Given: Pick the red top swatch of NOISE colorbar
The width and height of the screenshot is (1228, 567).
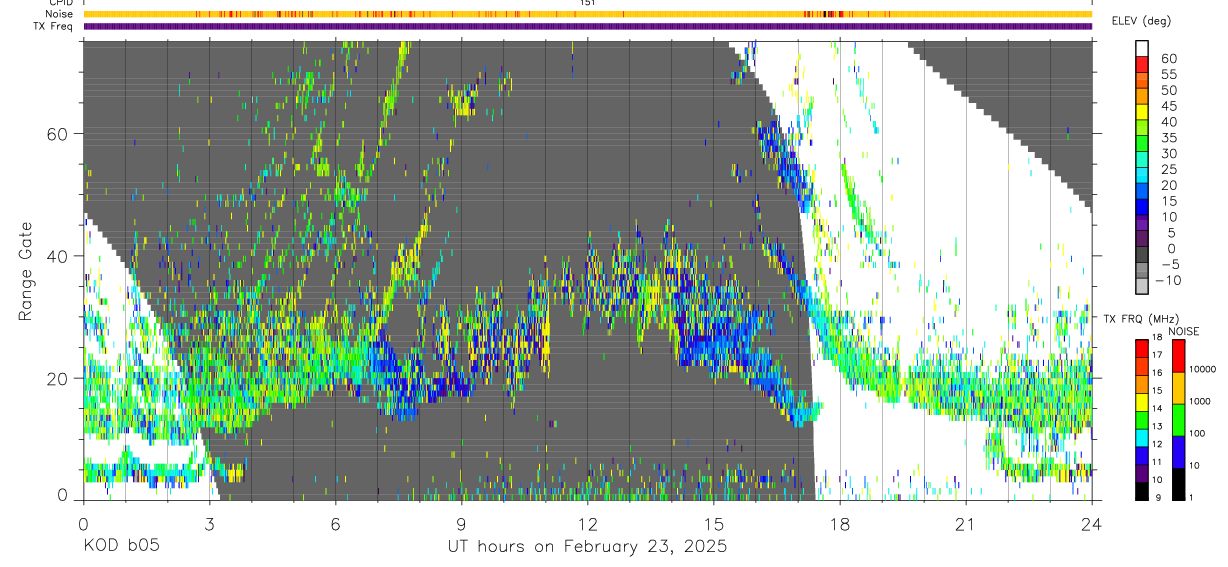Looking at the screenshot, I should (1177, 356).
